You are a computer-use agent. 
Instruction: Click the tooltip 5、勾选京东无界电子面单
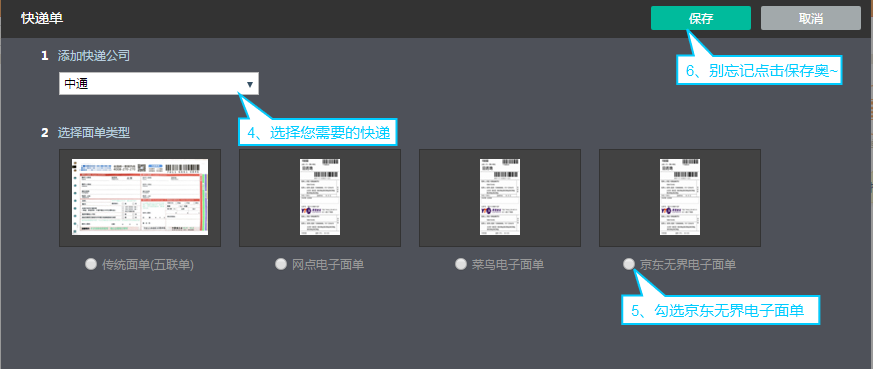722,311
